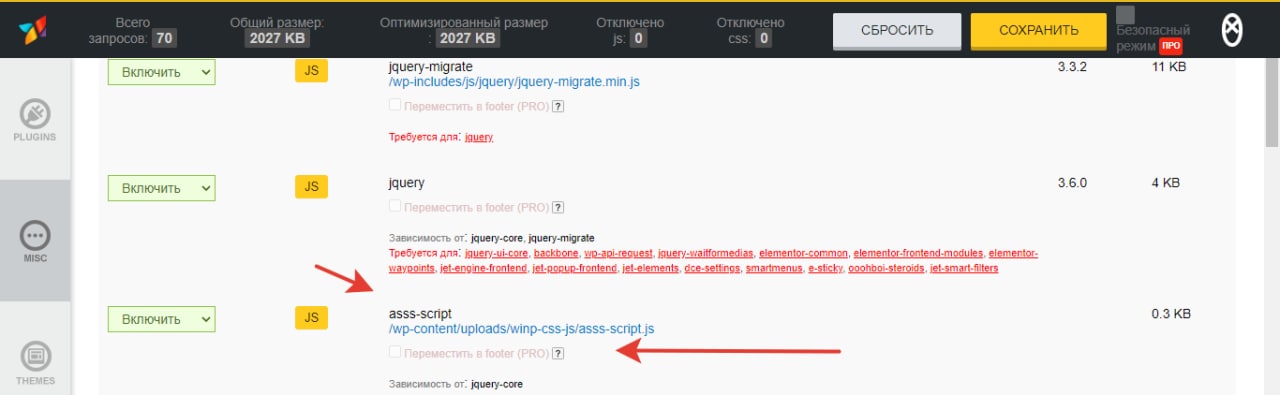
Task: Click the jet-engine-frontend link
Action: point(484,268)
